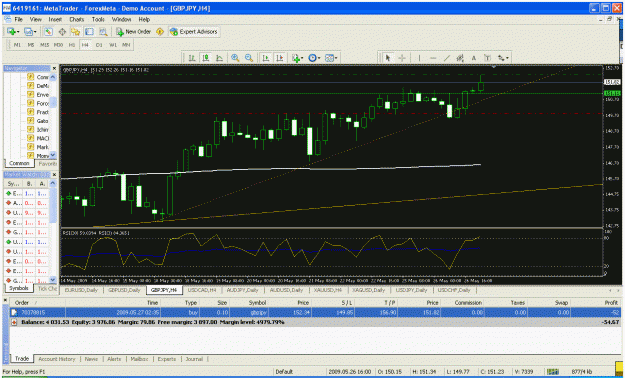
Task: Switch chart to Bar Chart icon
Action: tap(192, 58)
